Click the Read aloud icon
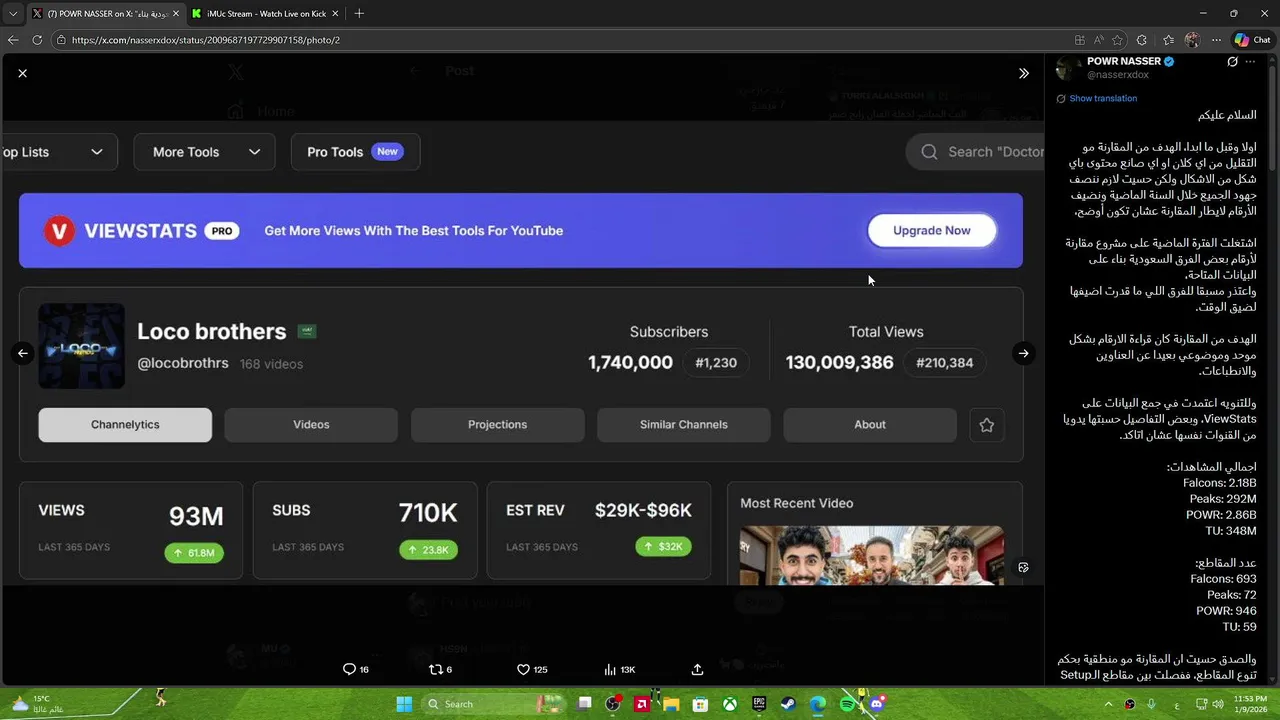Screen dimensions: 1280x720 (1098, 40)
